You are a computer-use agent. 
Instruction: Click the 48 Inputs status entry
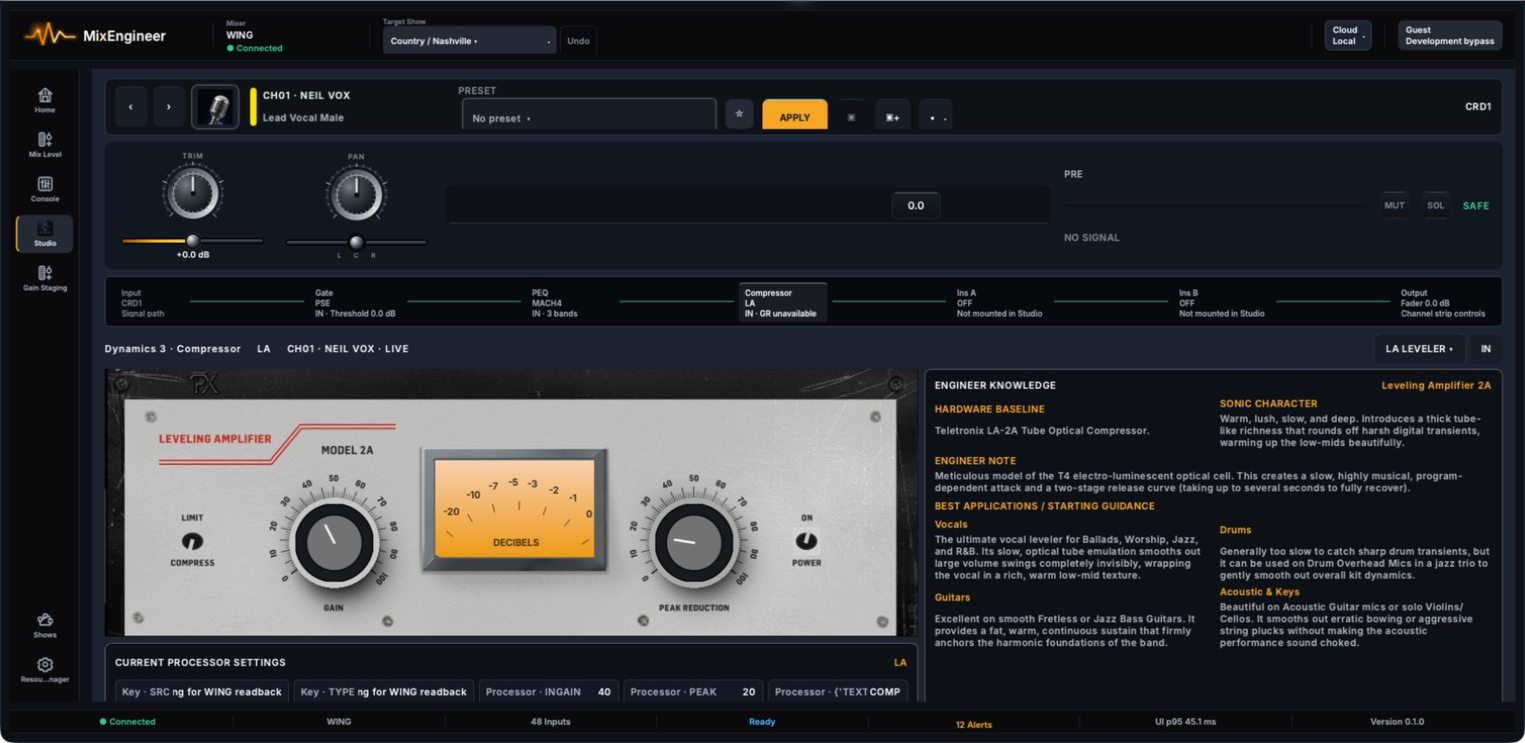[x=550, y=722]
